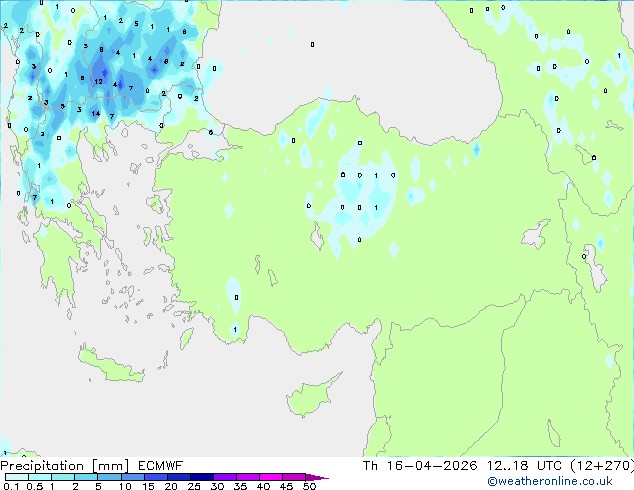
Task: Select the 5–10 mm legend color swatch
Action: click(x=109, y=477)
